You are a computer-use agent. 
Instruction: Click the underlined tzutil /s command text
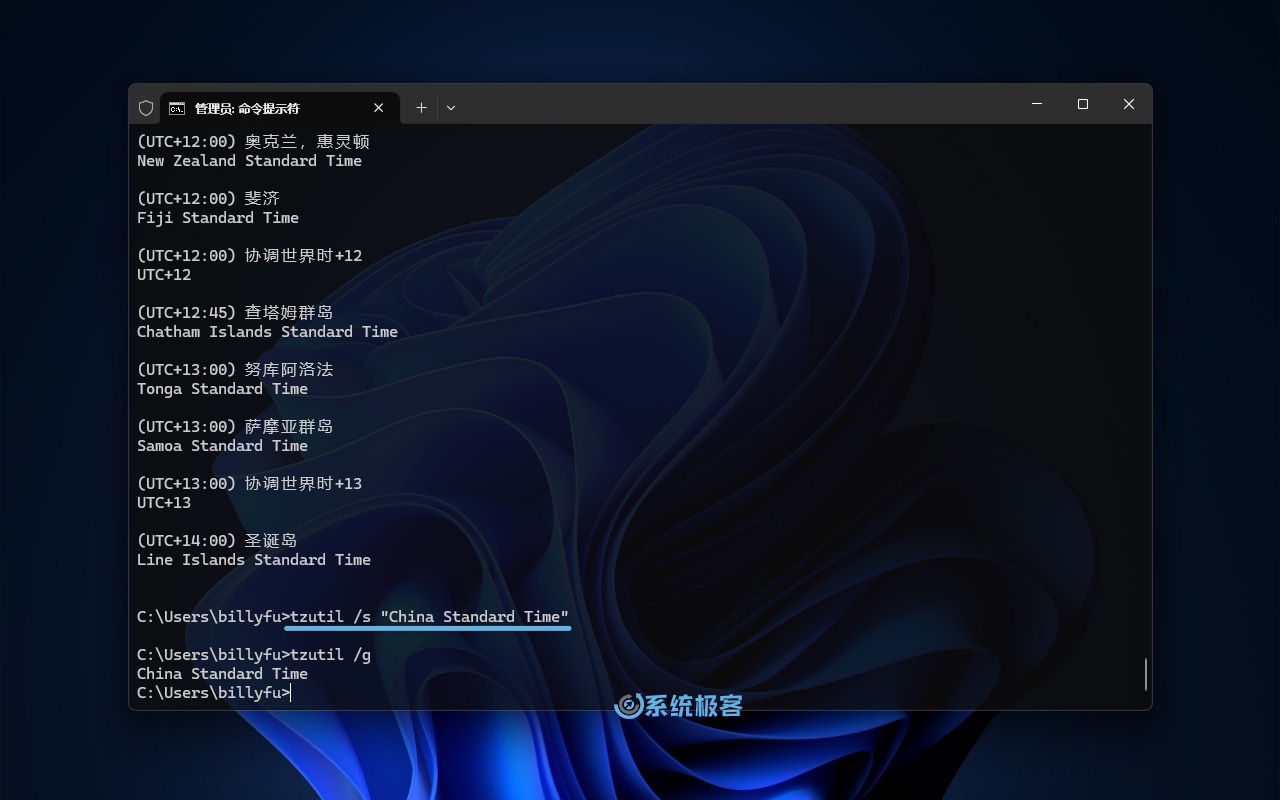click(429, 617)
